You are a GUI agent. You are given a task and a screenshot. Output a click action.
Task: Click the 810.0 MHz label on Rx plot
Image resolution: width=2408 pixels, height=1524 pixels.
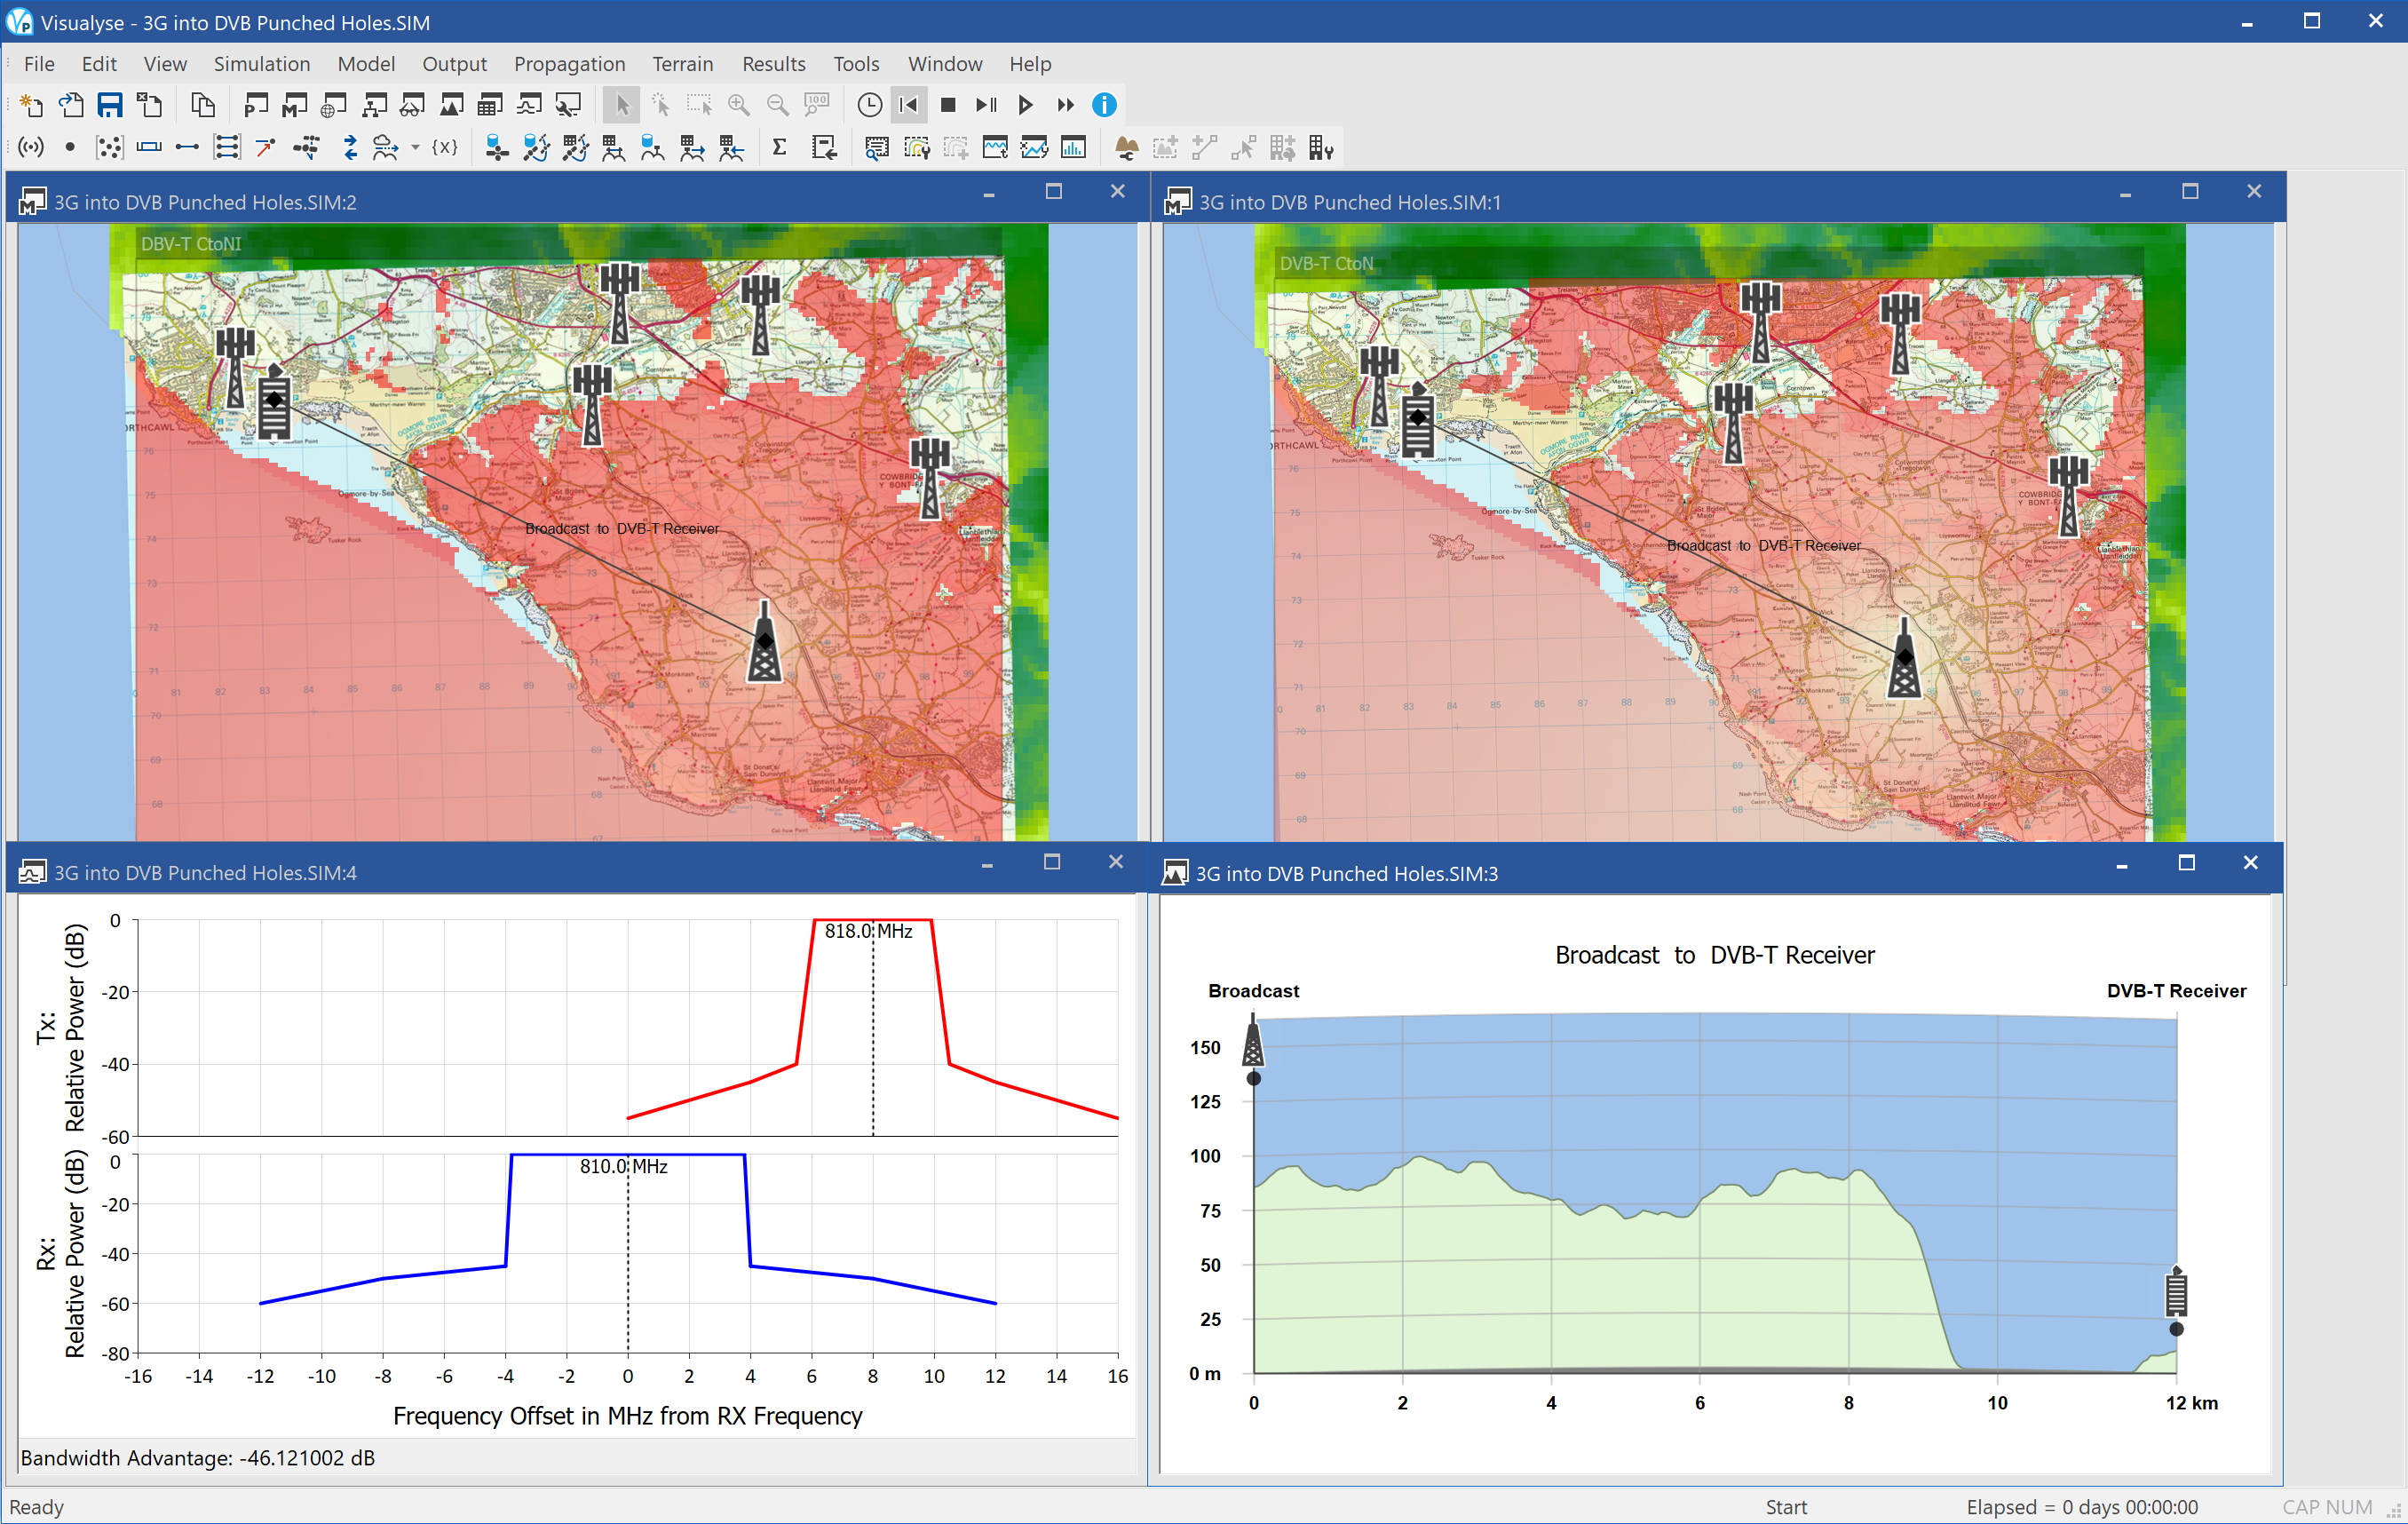coord(623,1166)
